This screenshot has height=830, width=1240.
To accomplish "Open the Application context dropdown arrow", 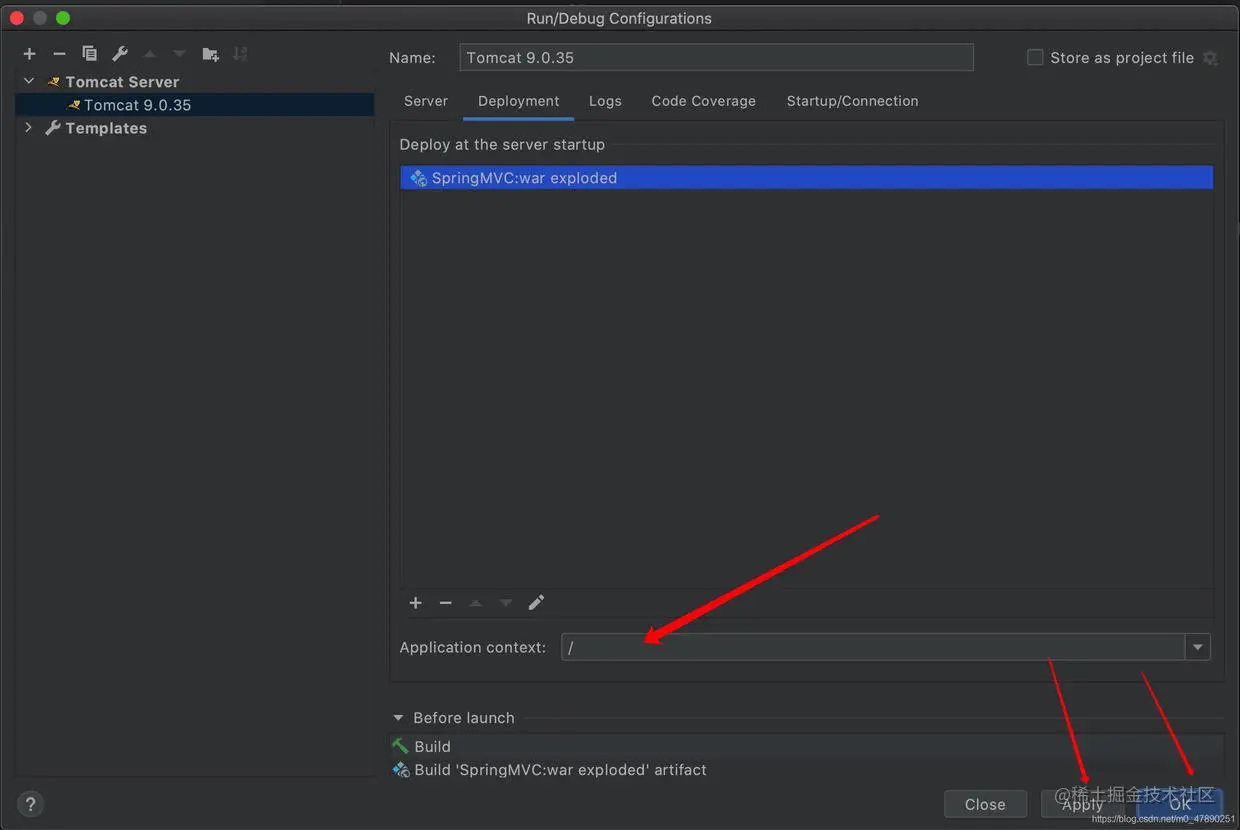I will click(1198, 647).
